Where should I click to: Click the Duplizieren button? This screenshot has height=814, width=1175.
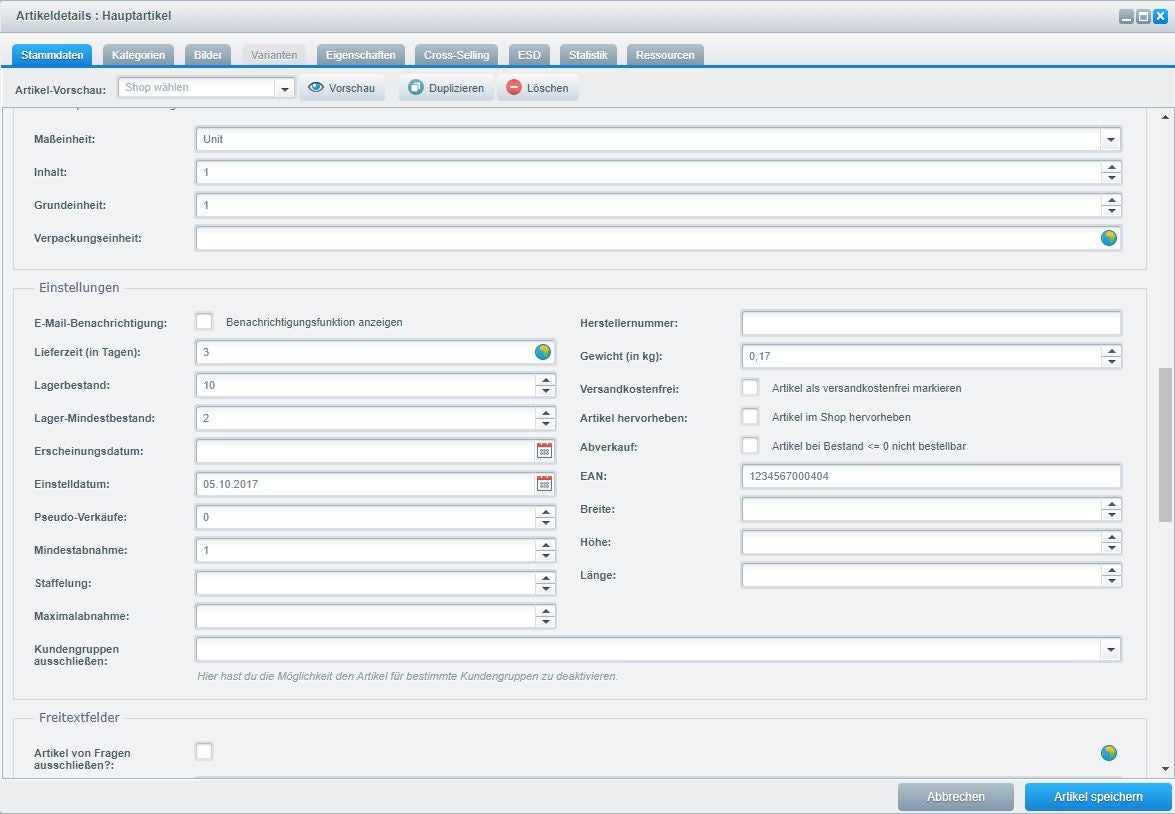(x=447, y=88)
